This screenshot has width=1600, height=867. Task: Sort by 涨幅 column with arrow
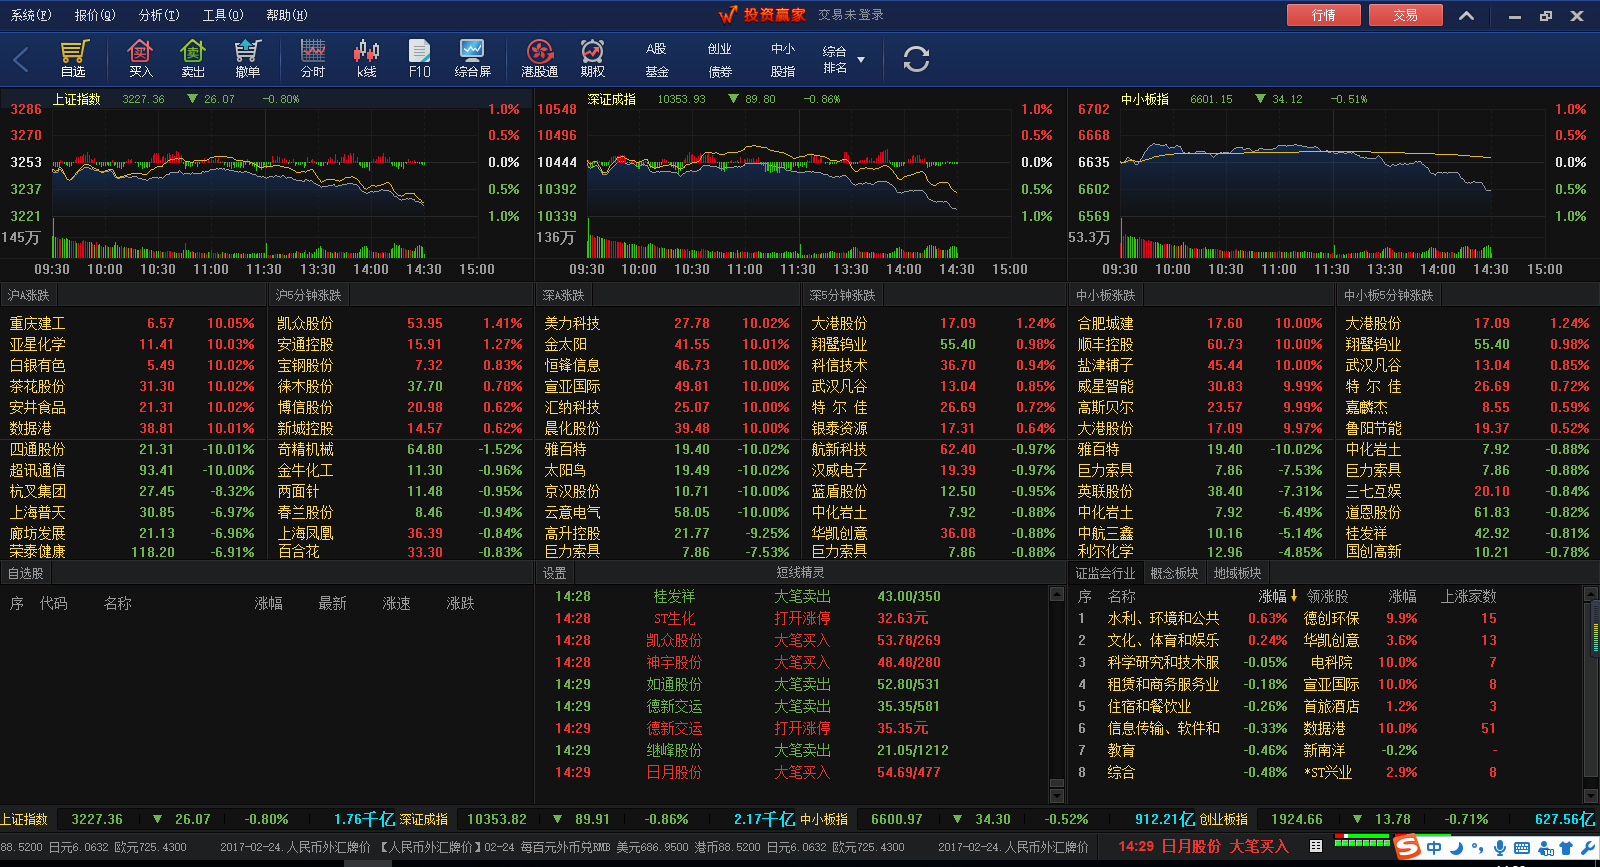pyautogui.click(x=1278, y=596)
